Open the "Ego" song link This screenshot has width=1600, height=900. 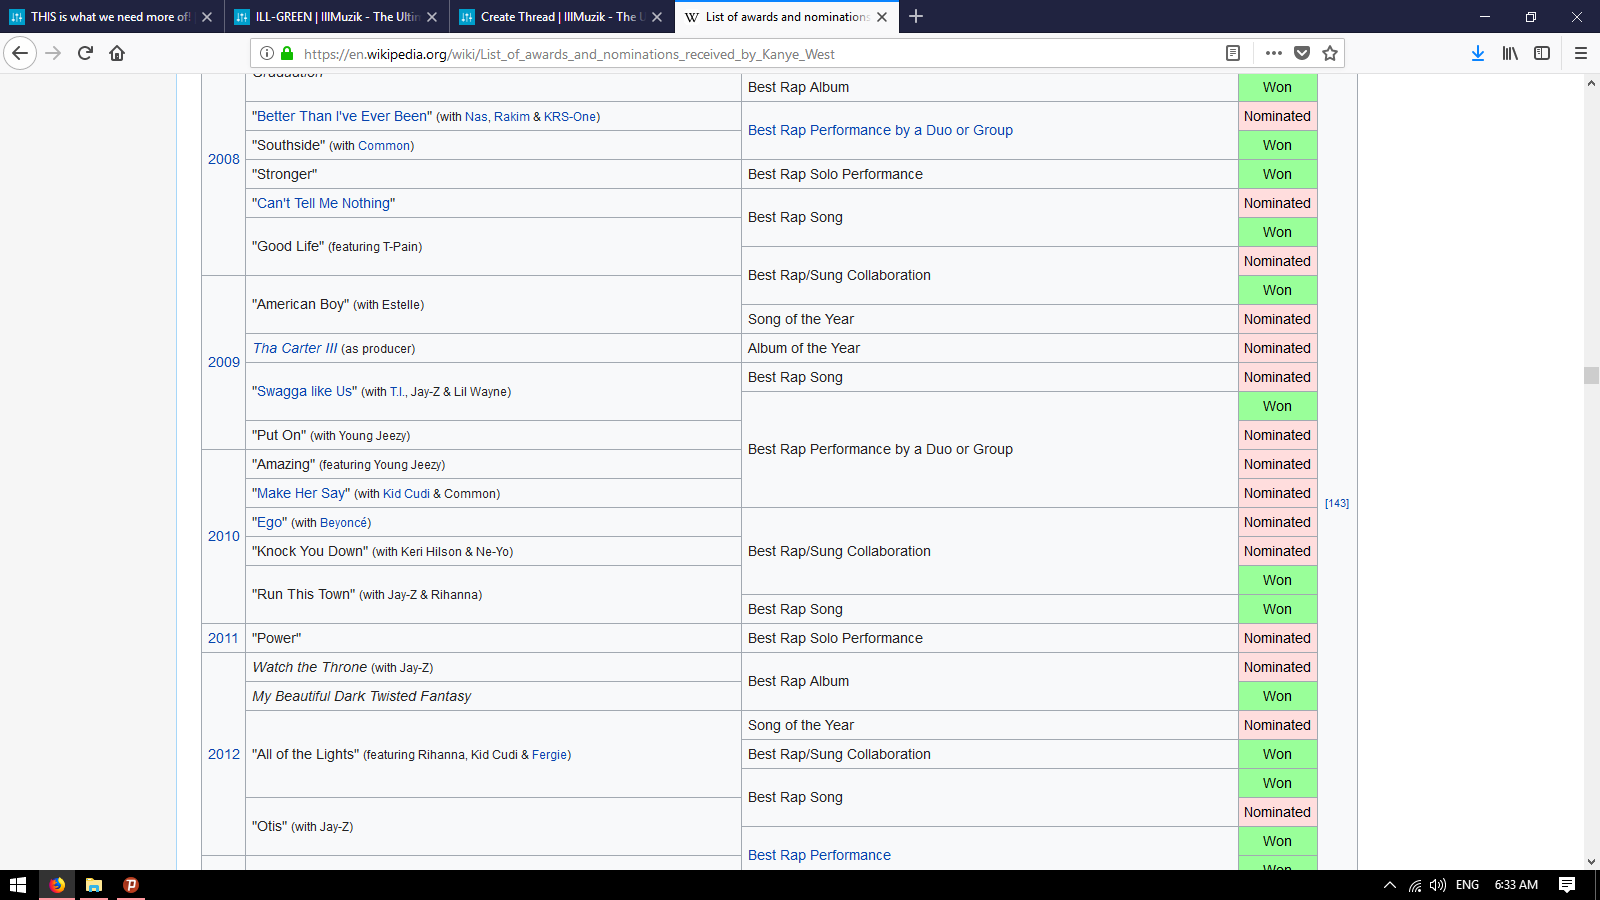click(x=270, y=522)
